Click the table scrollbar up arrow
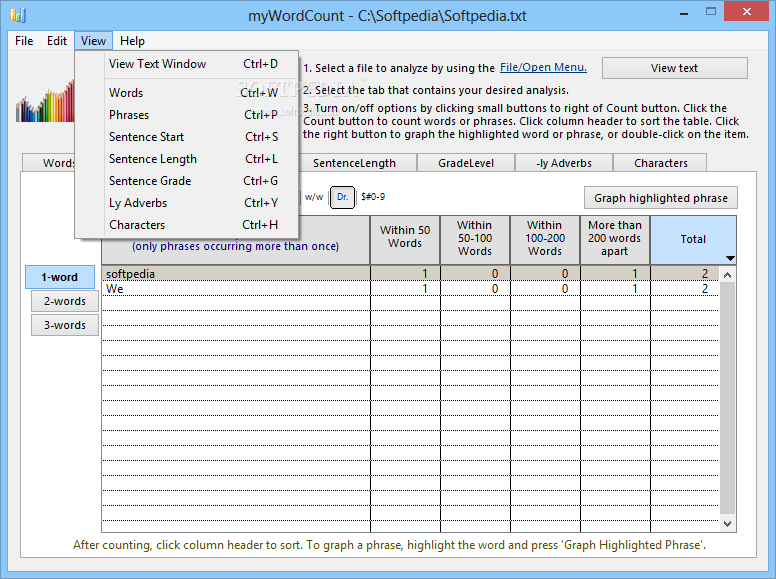776x579 pixels. pyautogui.click(x=728, y=275)
